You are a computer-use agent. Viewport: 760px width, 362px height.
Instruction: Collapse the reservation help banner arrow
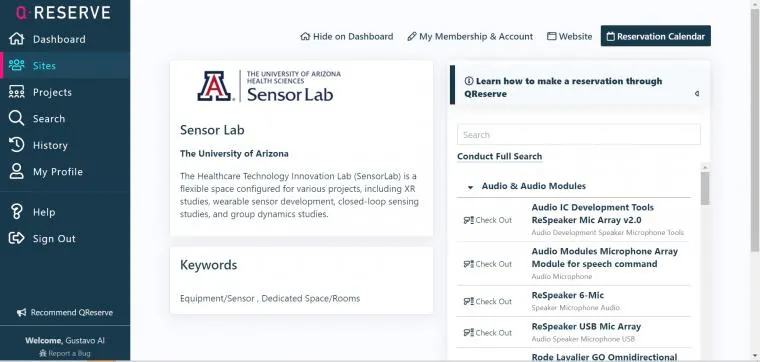697,94
